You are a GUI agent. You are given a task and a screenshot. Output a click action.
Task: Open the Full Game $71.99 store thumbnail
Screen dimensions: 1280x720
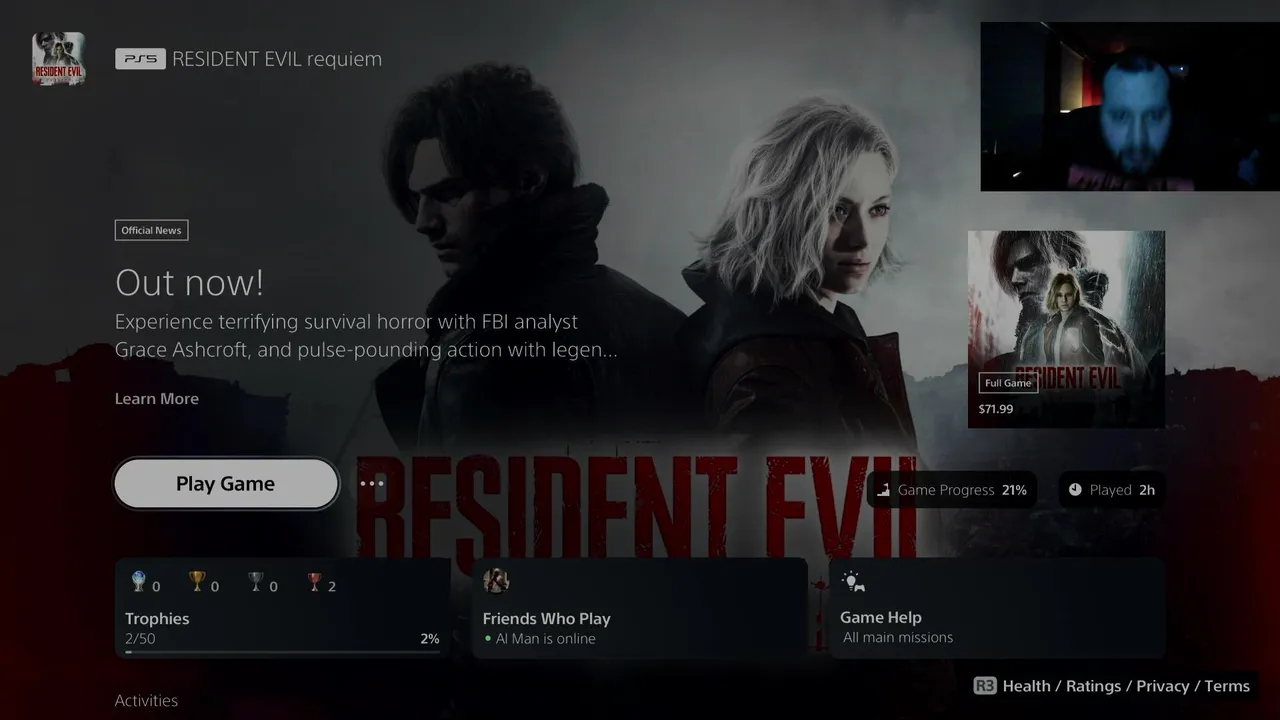1066,329
